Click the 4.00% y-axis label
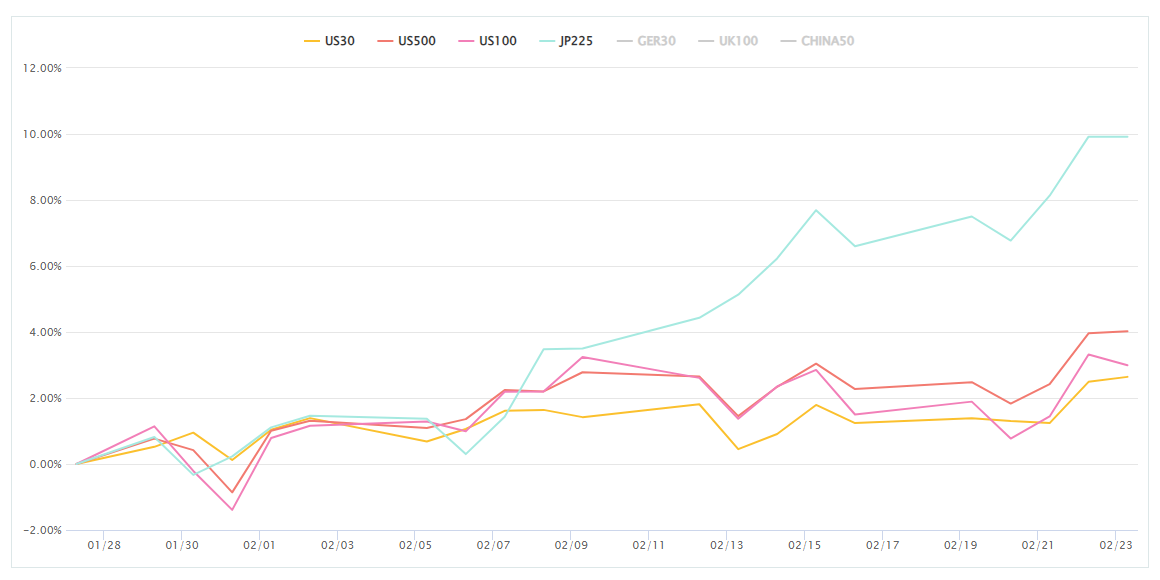This screenshot has width=1160, height=580. pos(46,333)
